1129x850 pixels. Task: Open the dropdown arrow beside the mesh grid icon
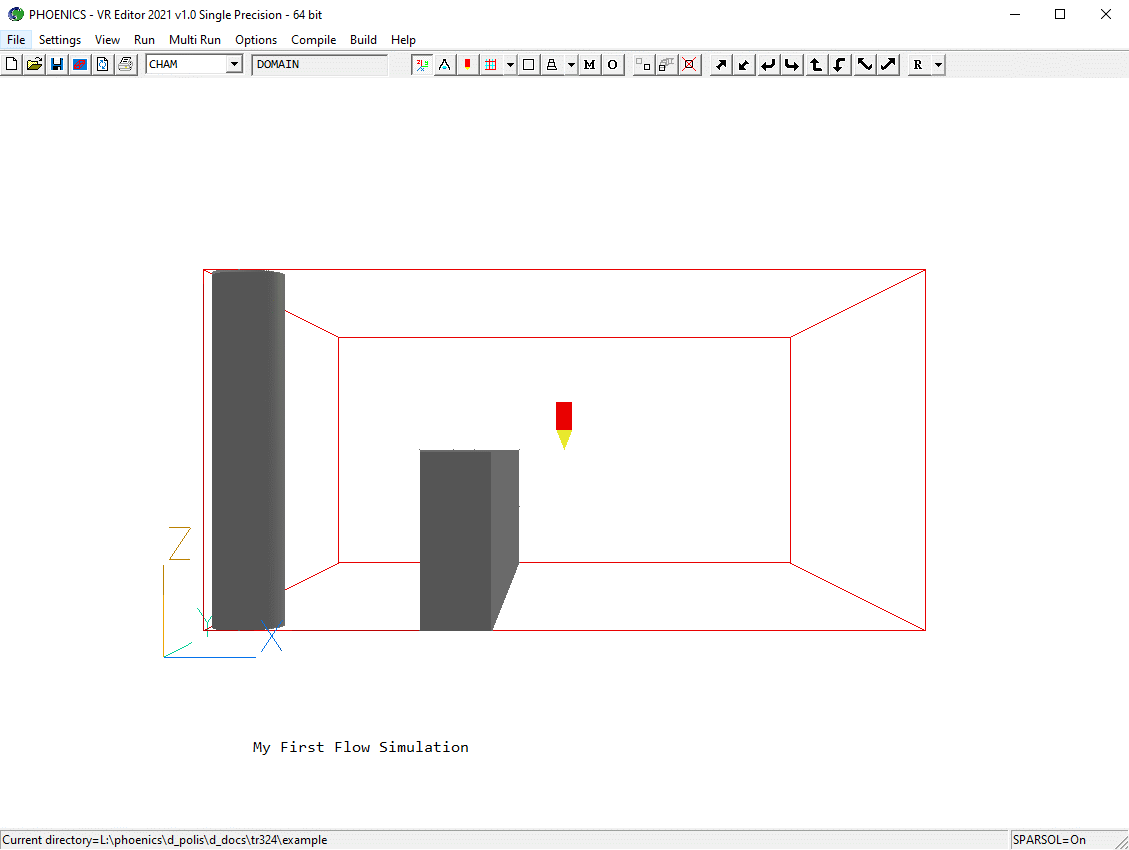(510, 65)
